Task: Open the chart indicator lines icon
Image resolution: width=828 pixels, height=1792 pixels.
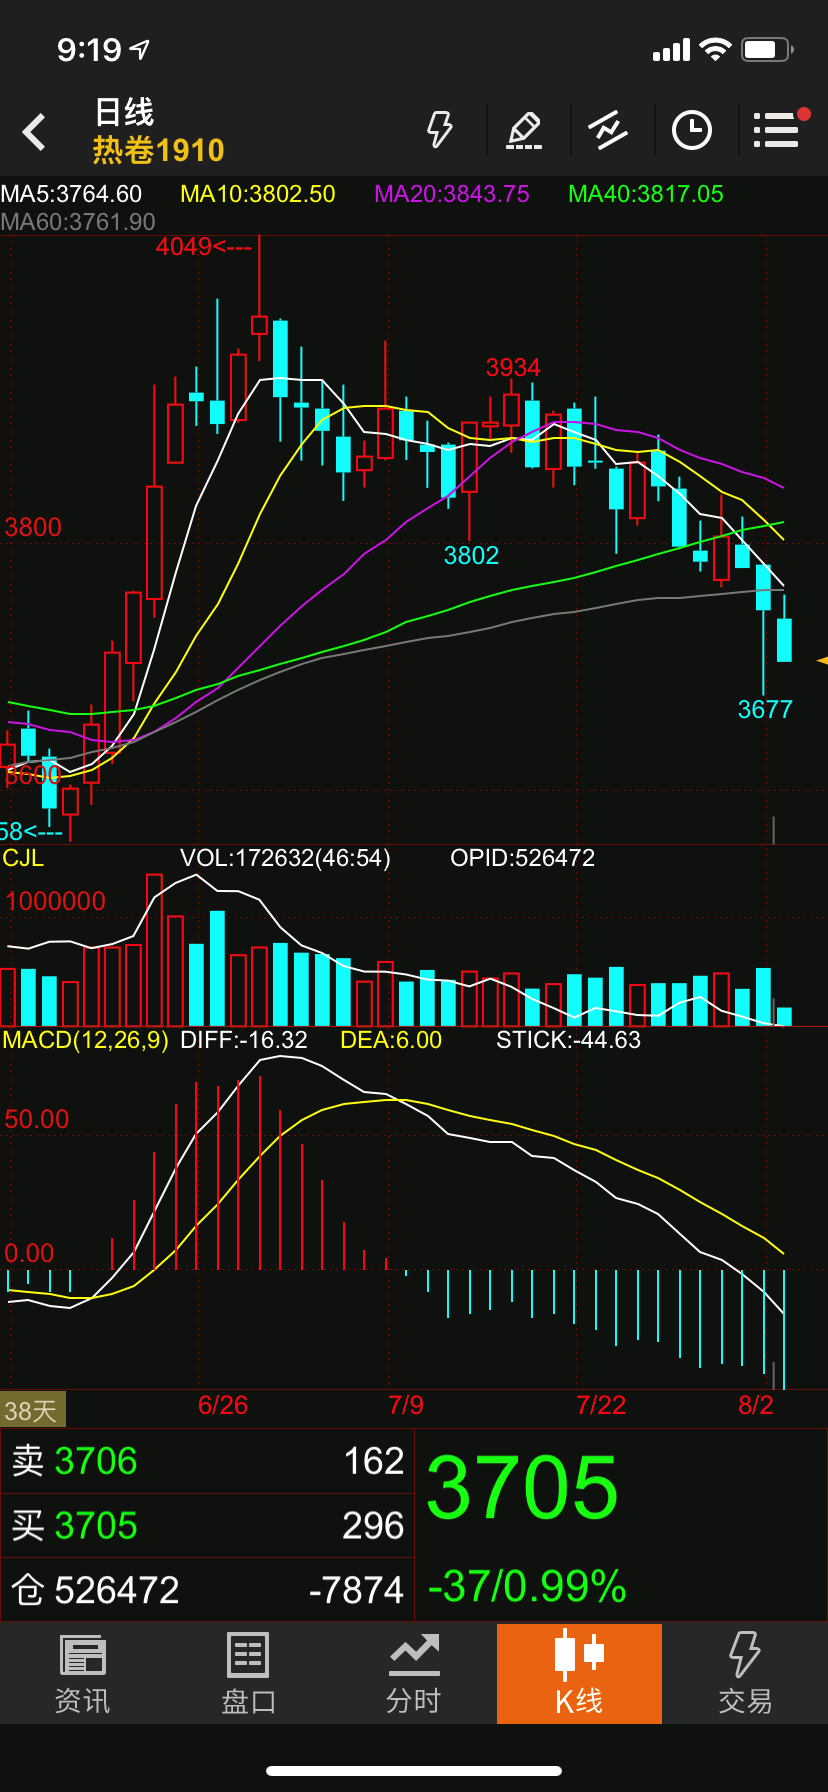Action: (608, 130)
